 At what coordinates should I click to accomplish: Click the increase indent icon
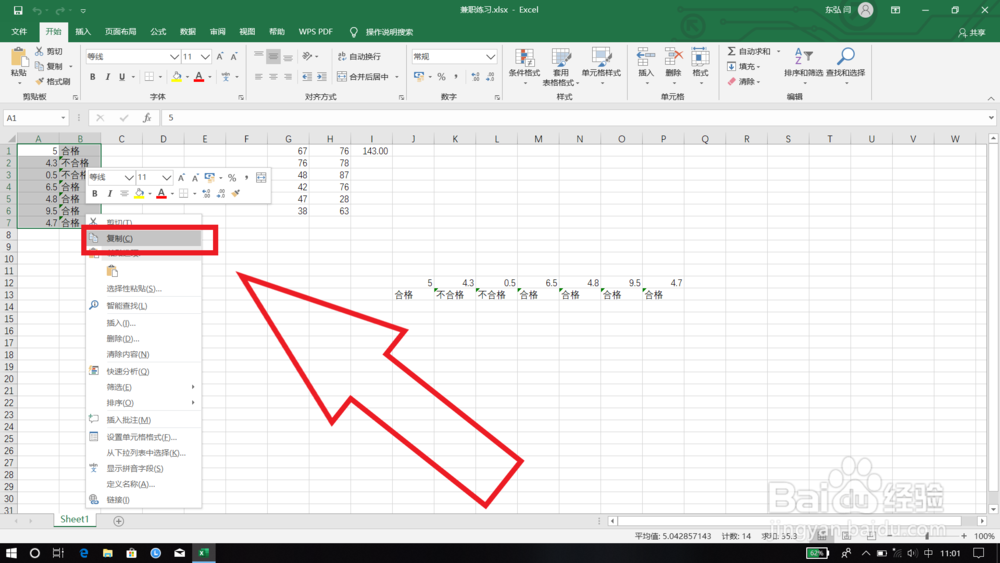tap(321, 77)
